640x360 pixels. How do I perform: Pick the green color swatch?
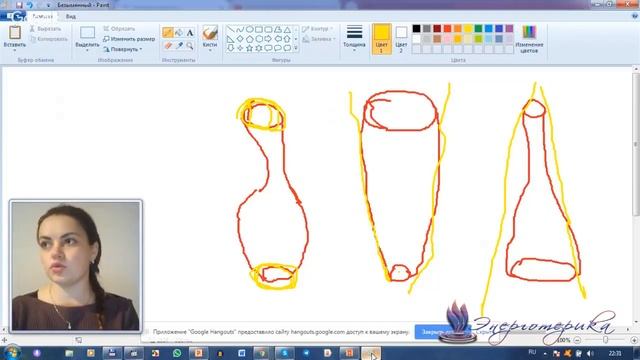tap(478, 29)
